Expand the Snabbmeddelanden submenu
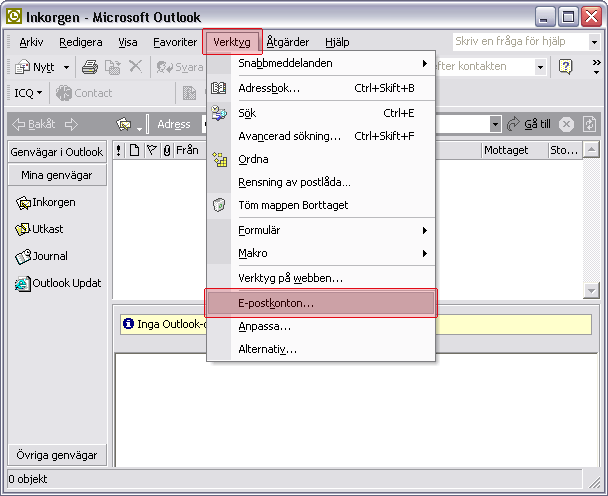608x496 pixels. pos(424,63)
